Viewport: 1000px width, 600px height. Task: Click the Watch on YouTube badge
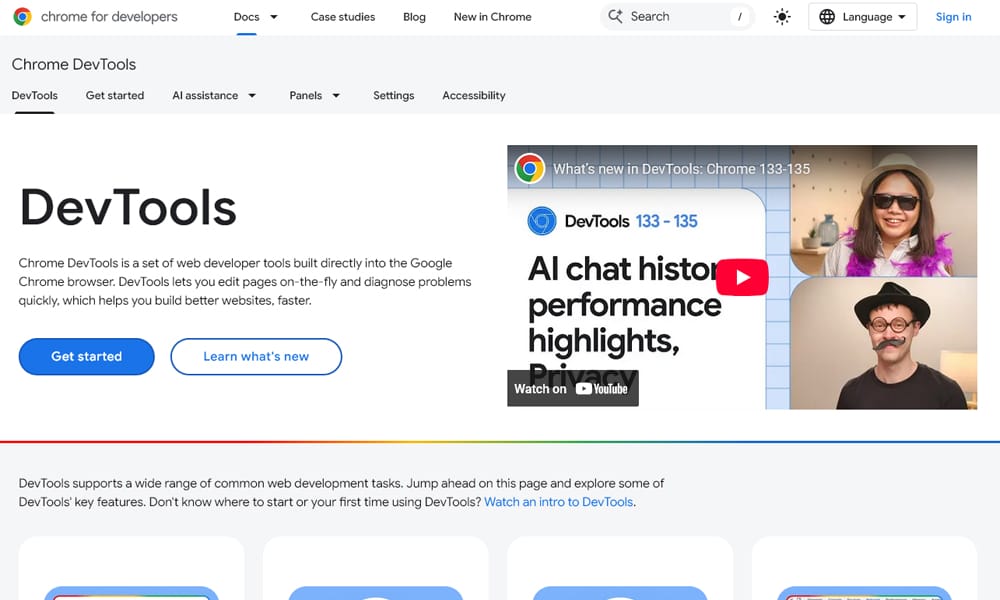(572, 388)
